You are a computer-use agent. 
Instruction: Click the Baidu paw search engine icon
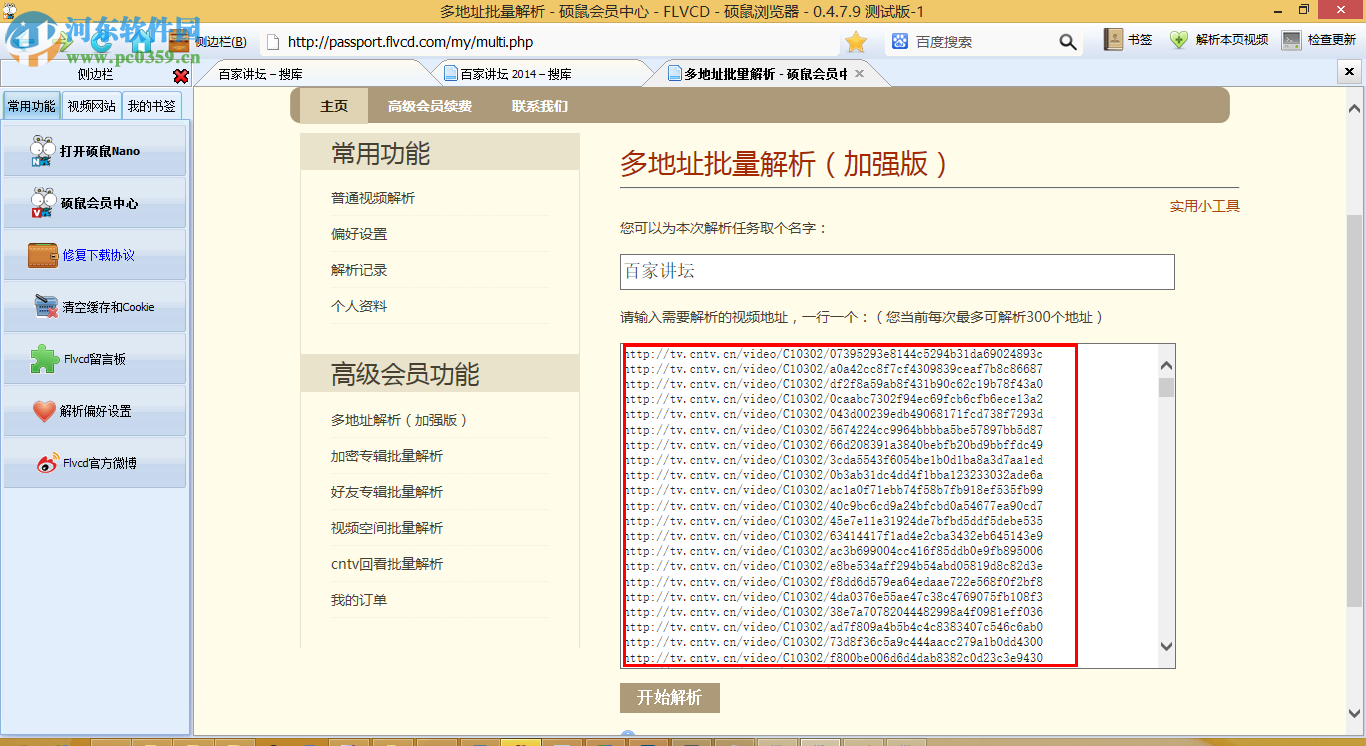(x=900, y=41)
